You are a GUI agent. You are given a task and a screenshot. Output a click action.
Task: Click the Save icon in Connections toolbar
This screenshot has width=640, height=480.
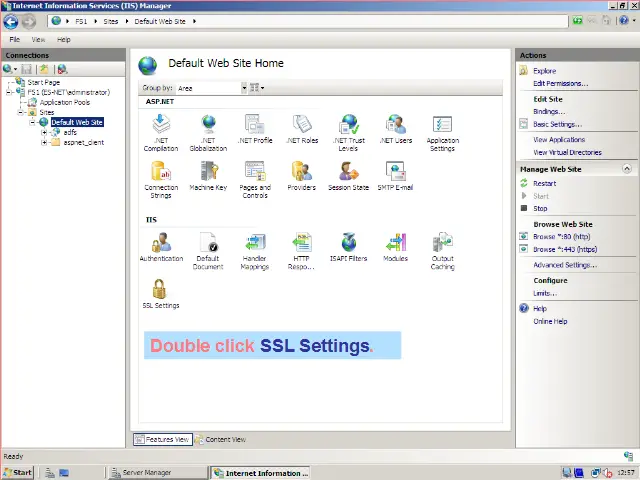click(x=27, y=69)
